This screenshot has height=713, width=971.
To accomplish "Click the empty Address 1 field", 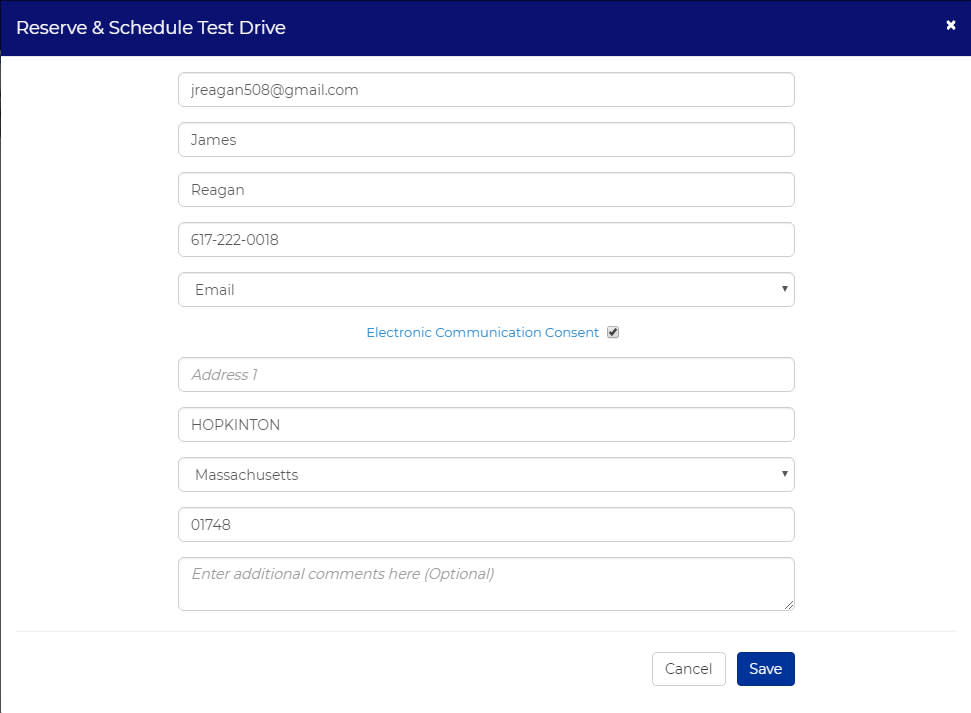I will click(486, 375).
